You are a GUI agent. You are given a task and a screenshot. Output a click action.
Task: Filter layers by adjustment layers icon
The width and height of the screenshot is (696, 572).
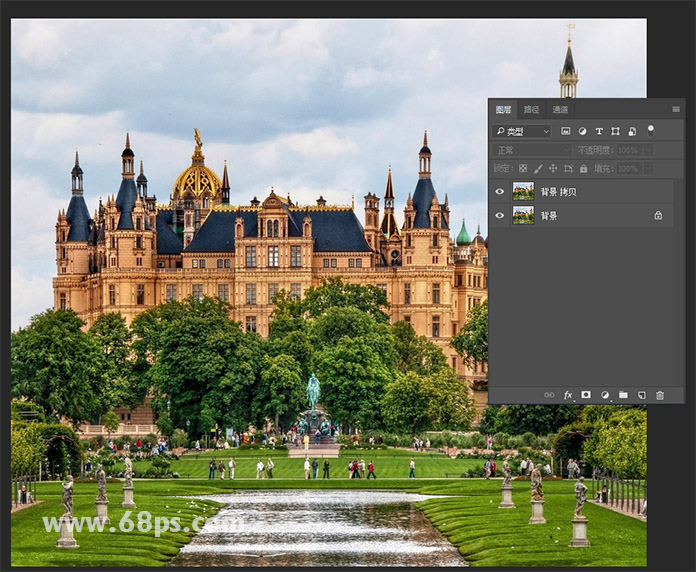pos(582,131)
